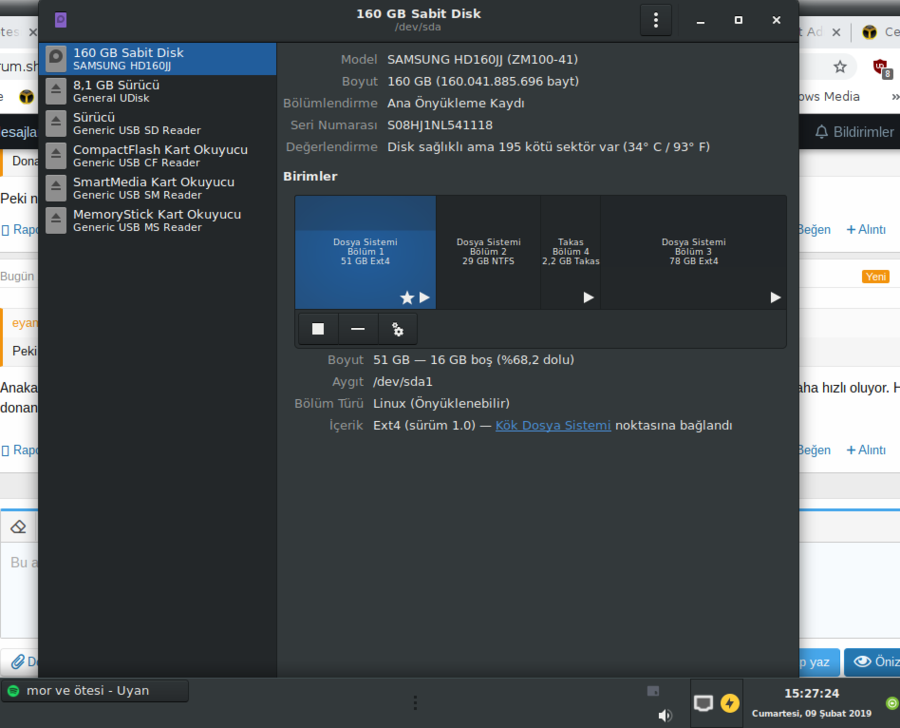The height and width of the screenshot is (728, 900).
Task: Select Bölüm 3 78 GB Ext4 partition
Action: click(x=693, y=252)
